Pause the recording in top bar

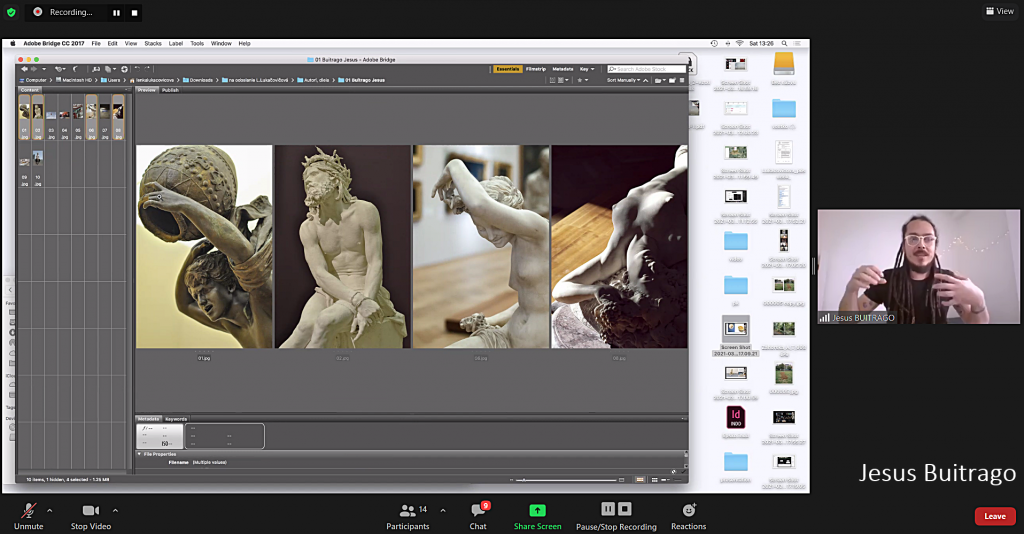pos(116,12)
